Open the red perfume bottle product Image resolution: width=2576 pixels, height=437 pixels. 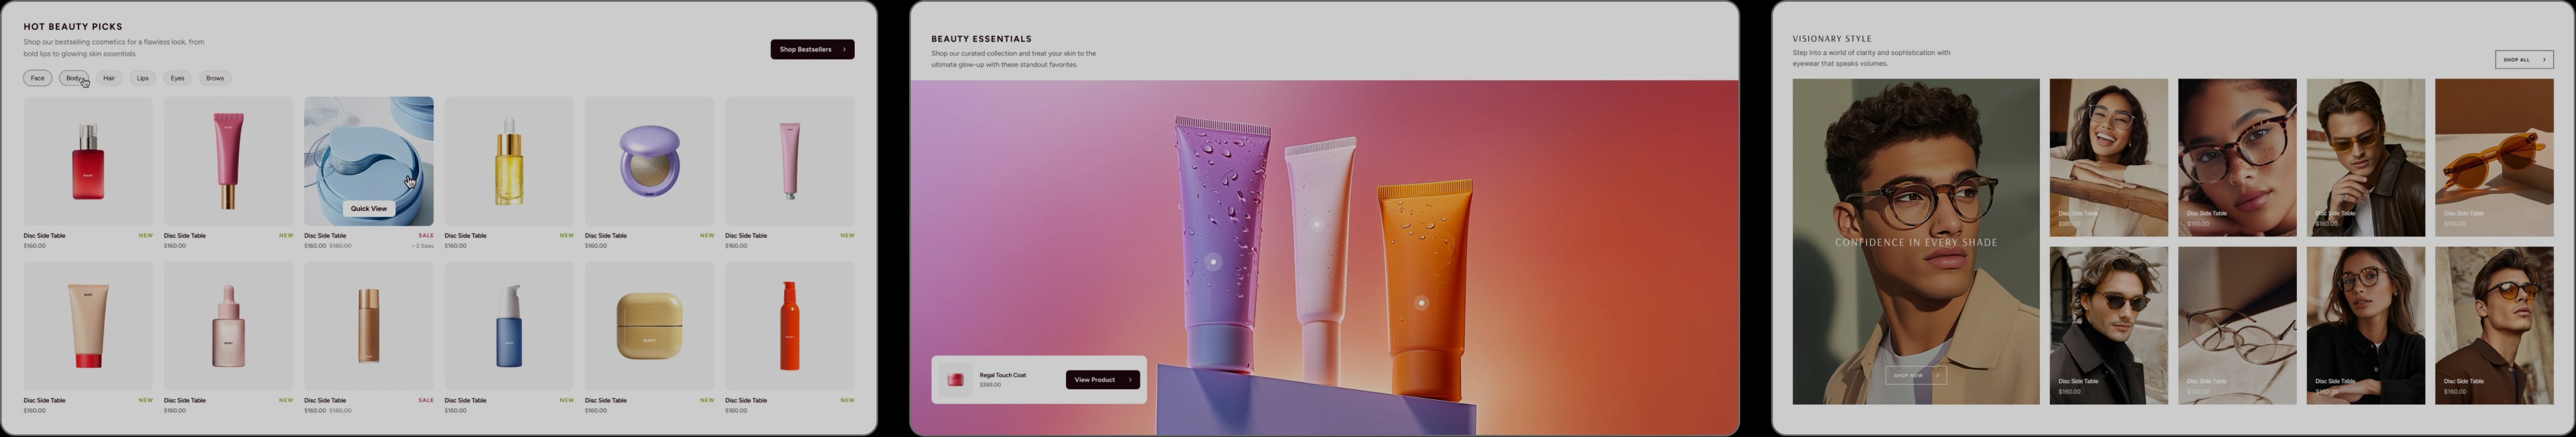pyautogui.click(x=88, y=161)
